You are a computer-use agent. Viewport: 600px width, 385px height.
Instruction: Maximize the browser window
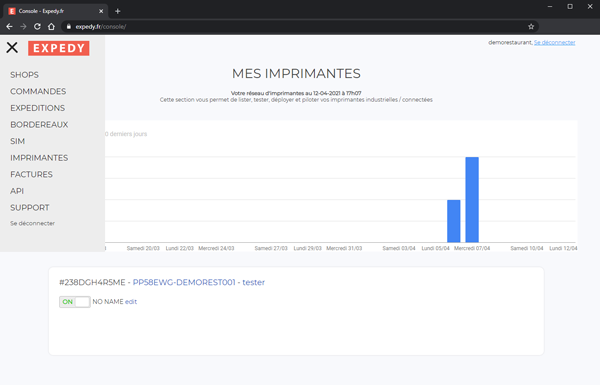coord(570,7)
